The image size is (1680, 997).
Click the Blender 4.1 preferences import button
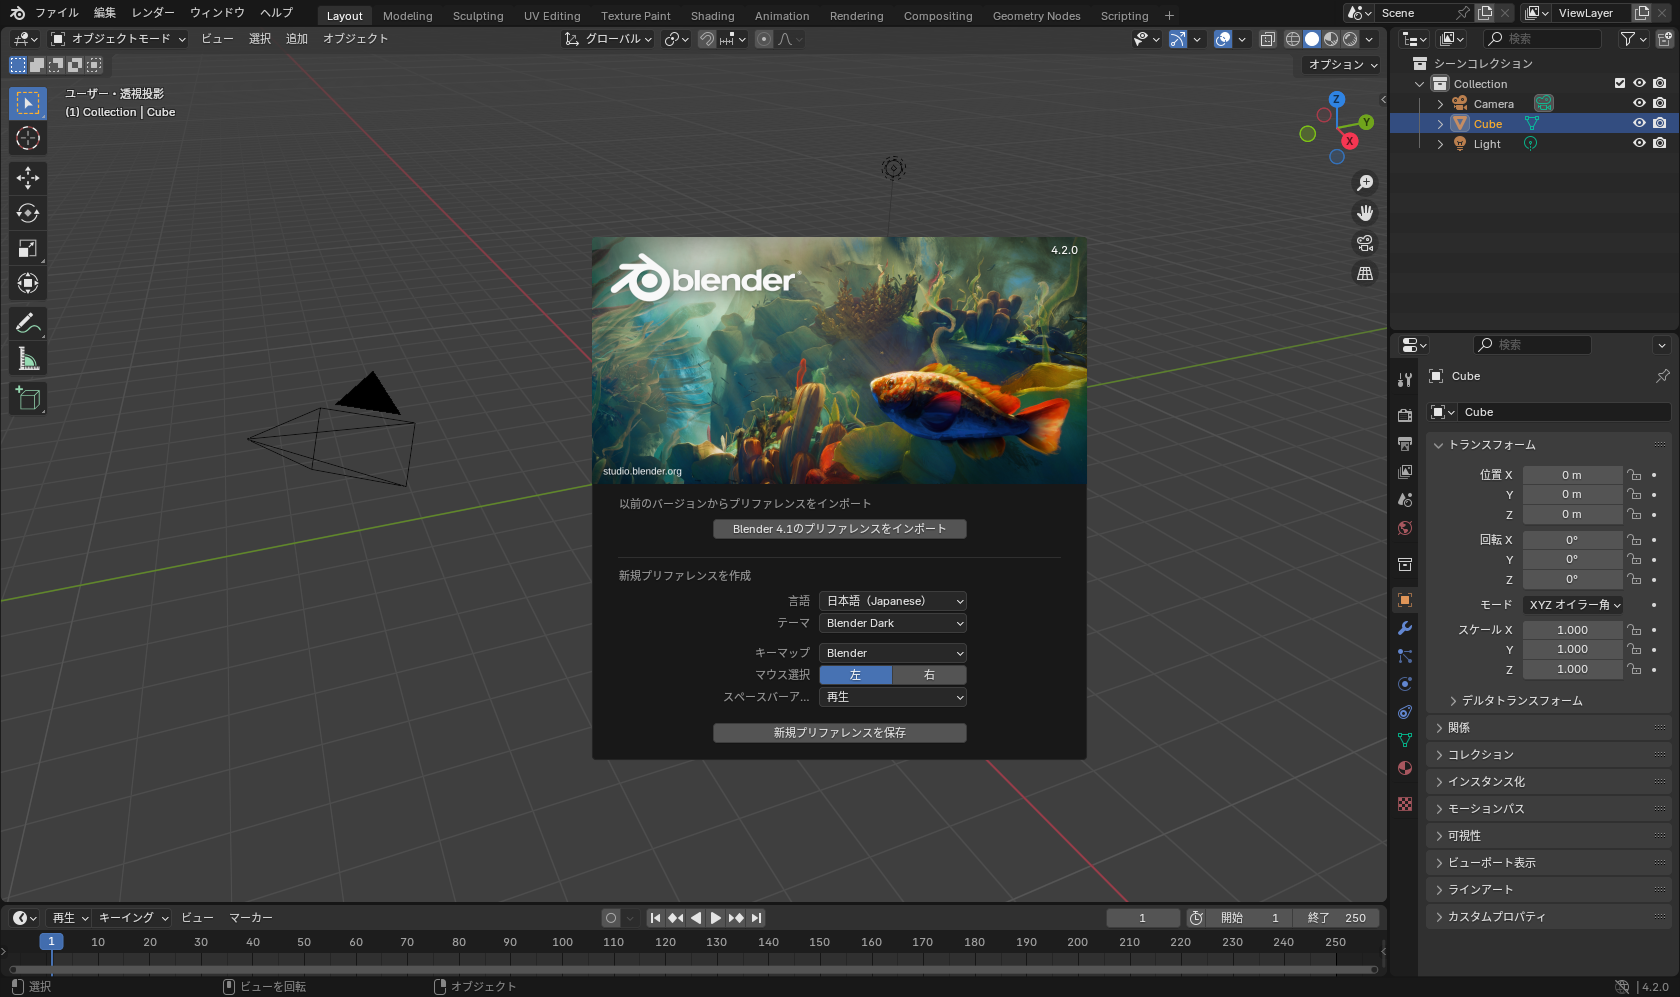pos(839,528)
